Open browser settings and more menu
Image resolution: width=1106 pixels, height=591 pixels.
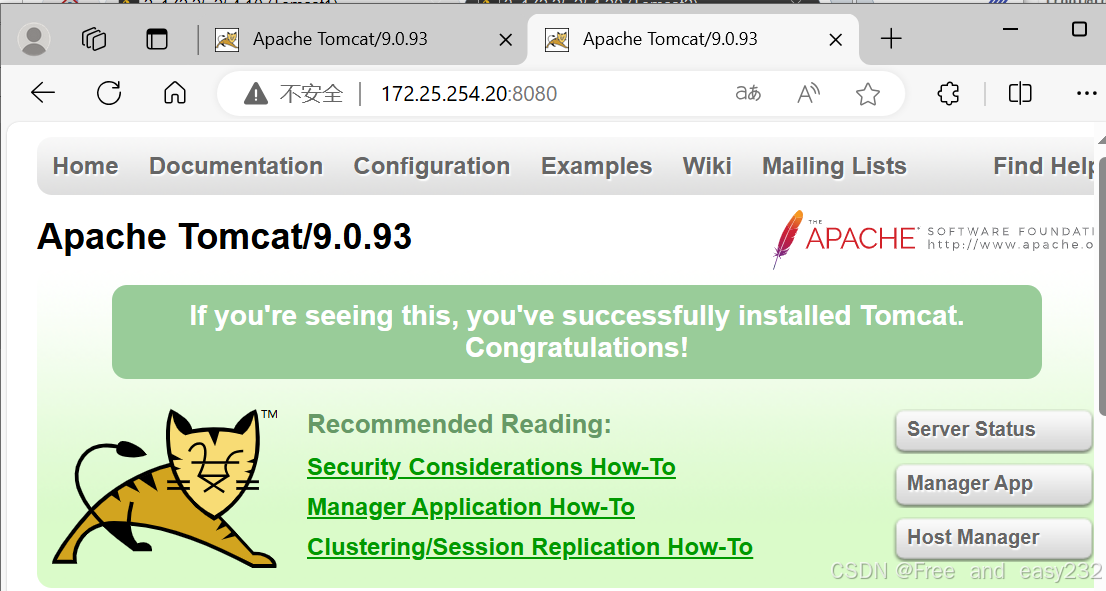pyautogui.click(x=1086, y=93)
